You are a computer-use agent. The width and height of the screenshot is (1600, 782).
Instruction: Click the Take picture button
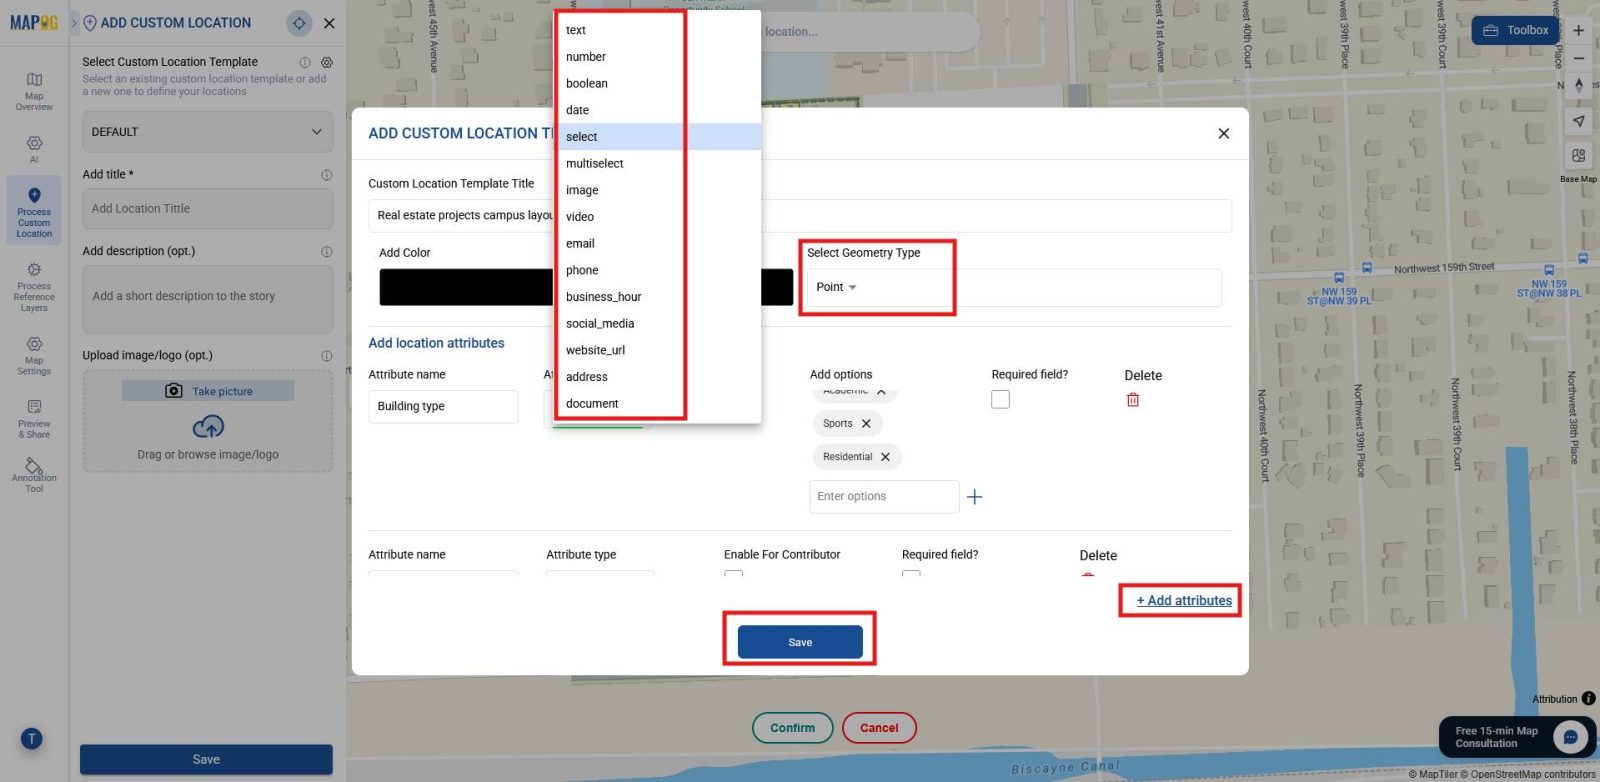[208, 391]
